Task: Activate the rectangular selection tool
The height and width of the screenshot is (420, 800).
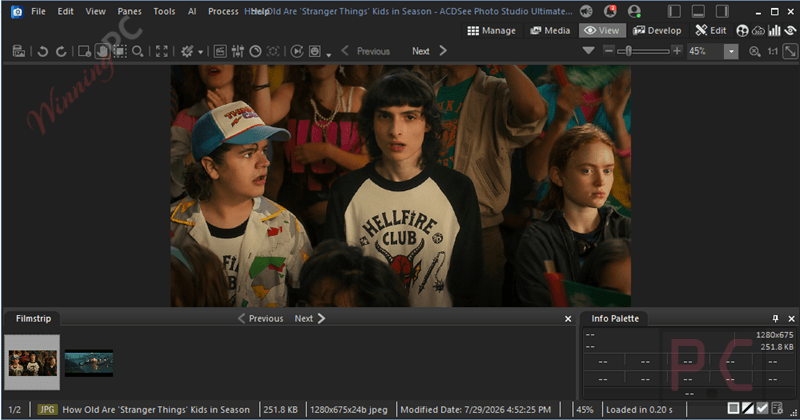Action: (x=120, y=51)
